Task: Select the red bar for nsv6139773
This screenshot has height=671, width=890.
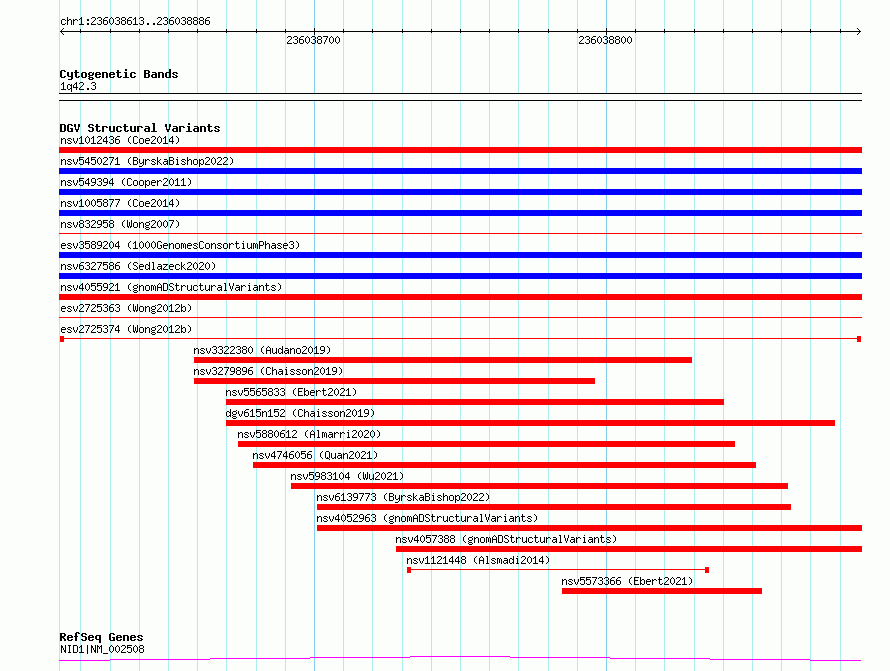Action: click(x=553, y=507)
